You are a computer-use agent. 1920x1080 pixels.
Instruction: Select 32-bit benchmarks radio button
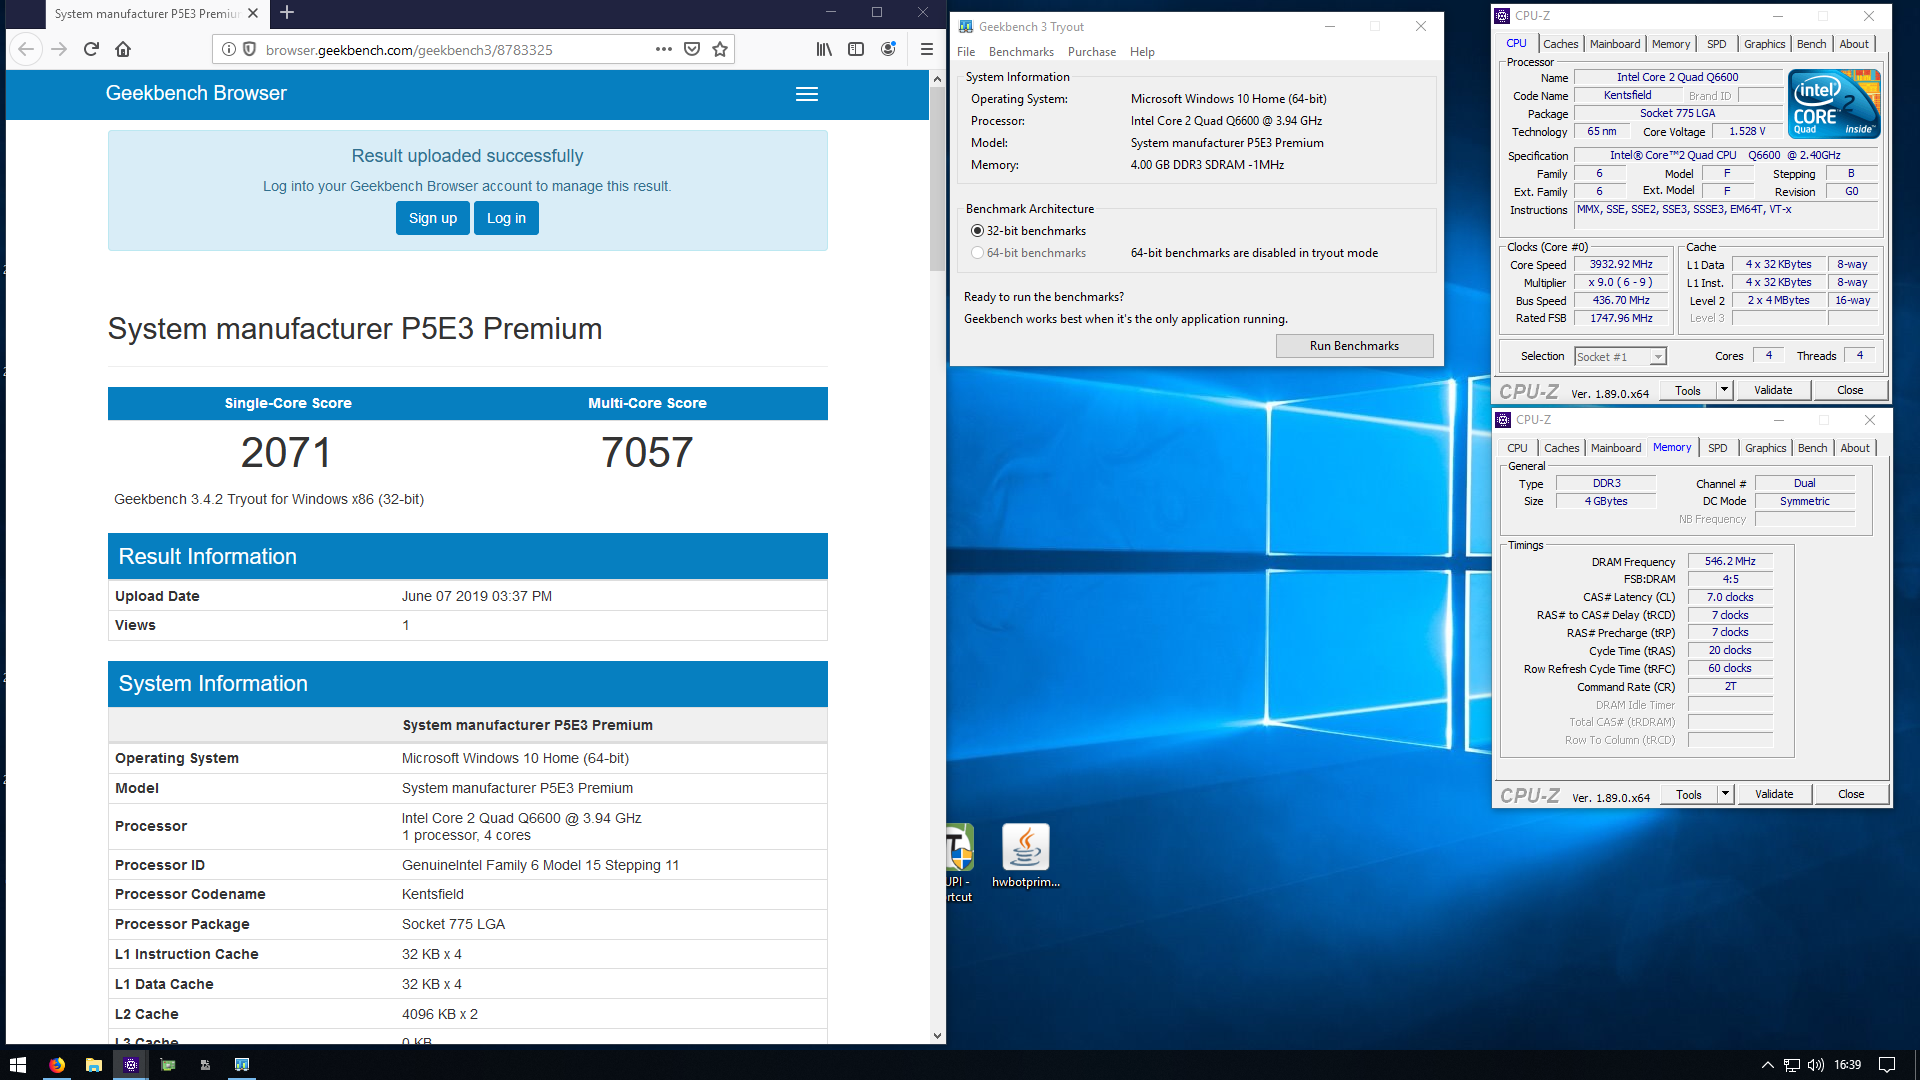pyautogui.click(x=977, y=231)
